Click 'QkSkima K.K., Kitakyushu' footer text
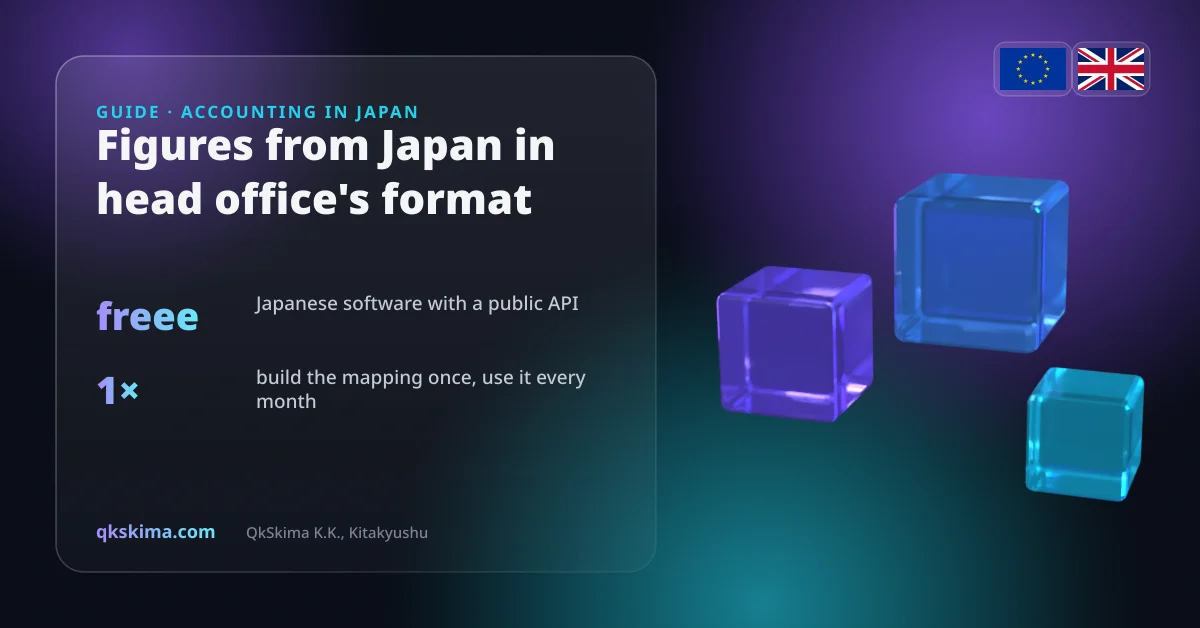Viewport: 1200px width, 628px height. click(x=337, y=533)
